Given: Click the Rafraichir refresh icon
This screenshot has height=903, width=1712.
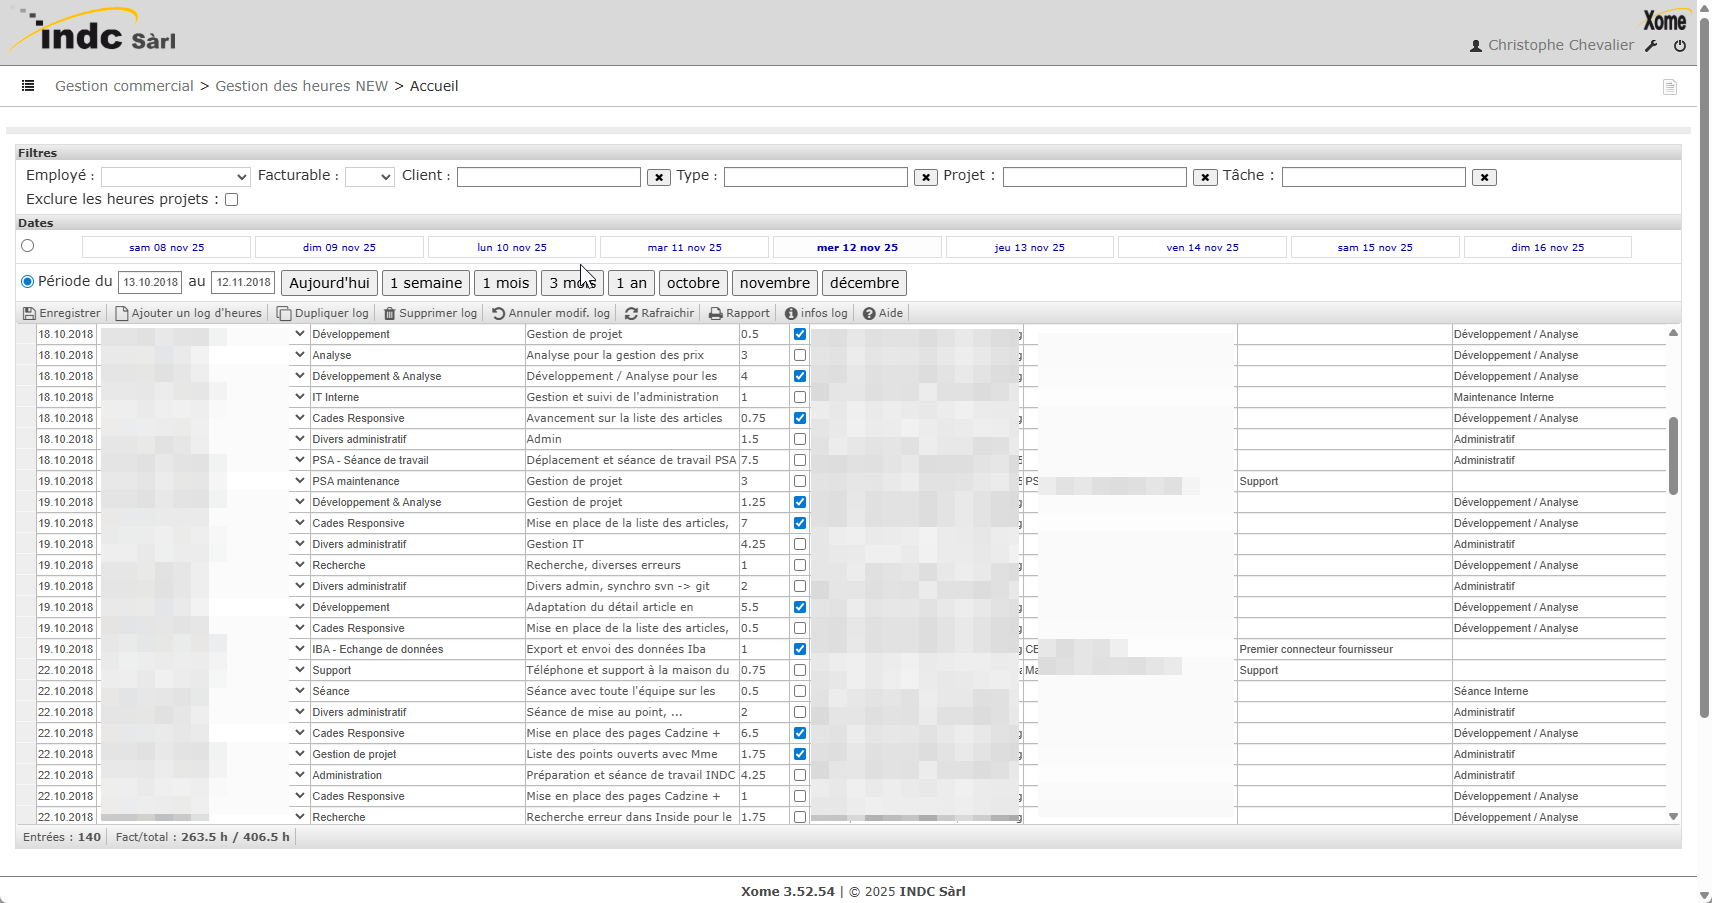Looking at the screenshot, I should [631, 314].
